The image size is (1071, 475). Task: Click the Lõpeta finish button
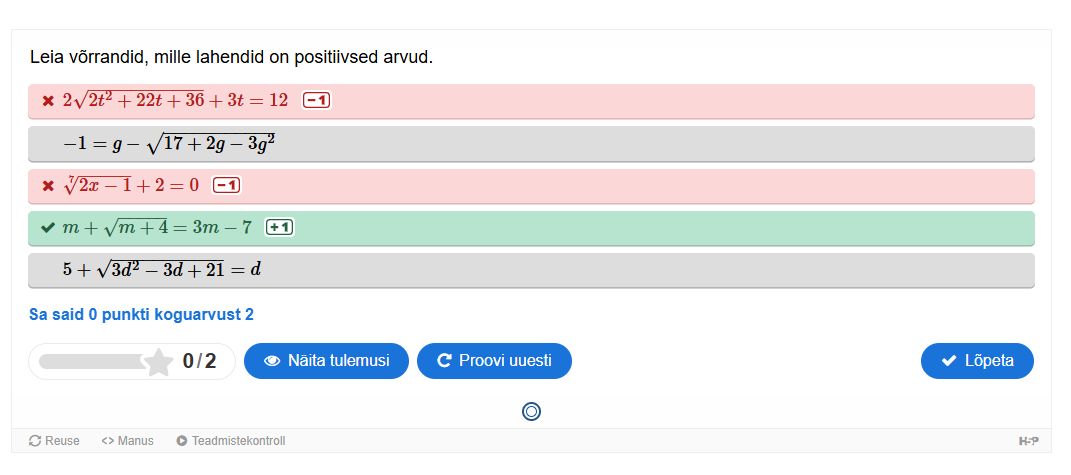977,361
